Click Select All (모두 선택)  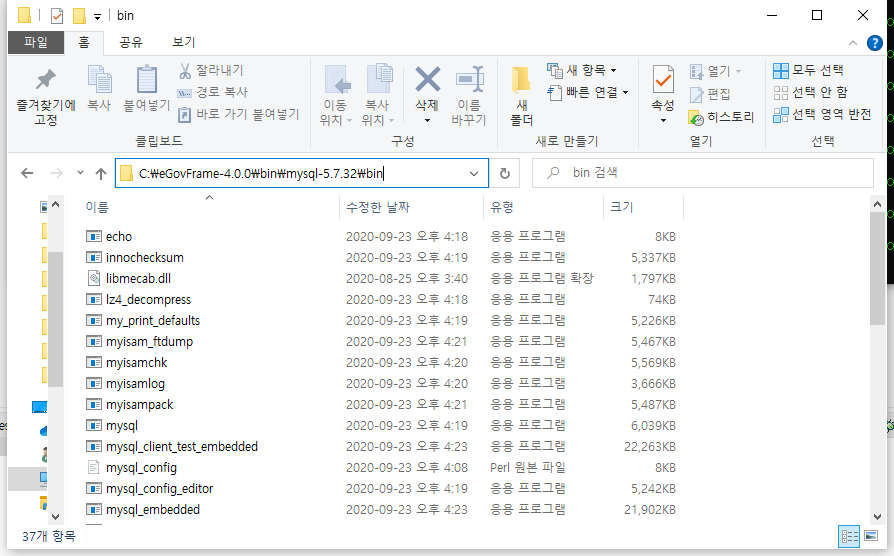coord(808,71)
